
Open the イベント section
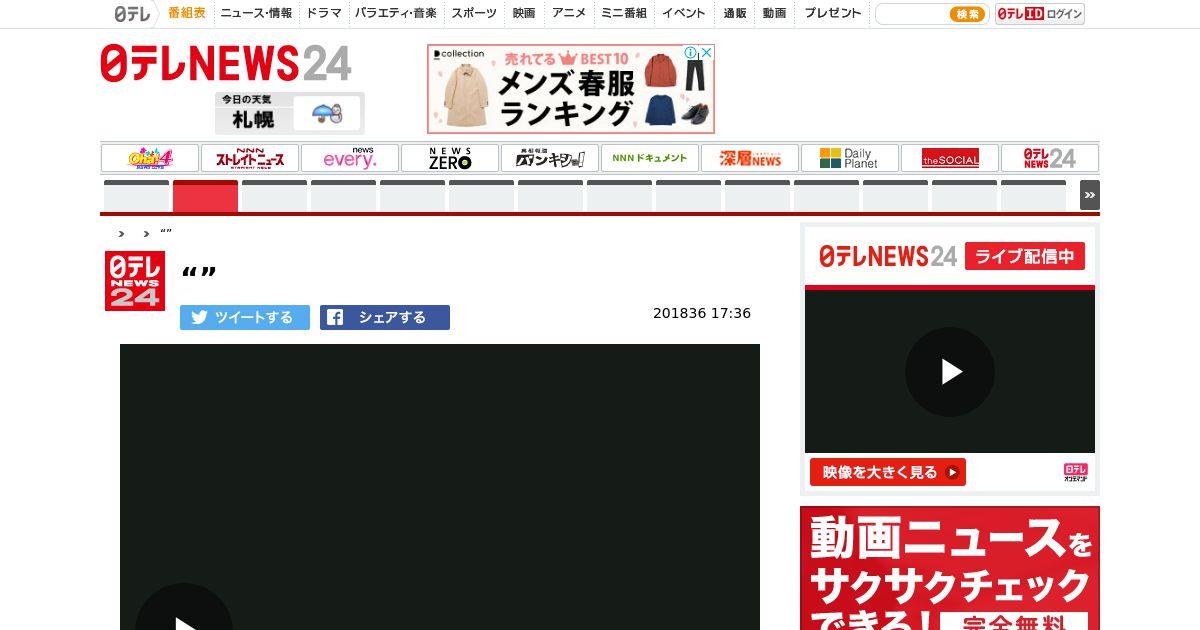684,14
